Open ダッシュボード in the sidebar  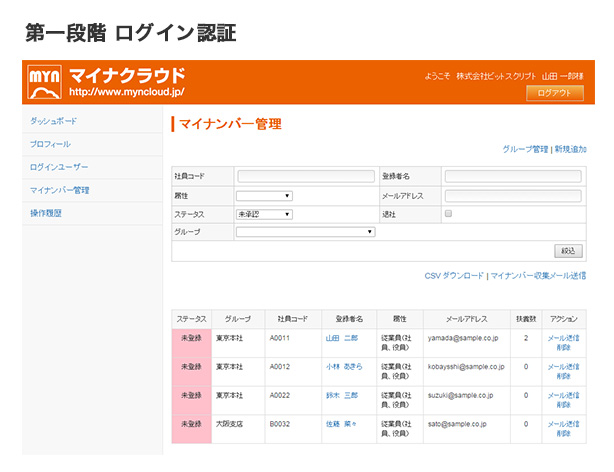pyautogui.click(x=53, y=121)
